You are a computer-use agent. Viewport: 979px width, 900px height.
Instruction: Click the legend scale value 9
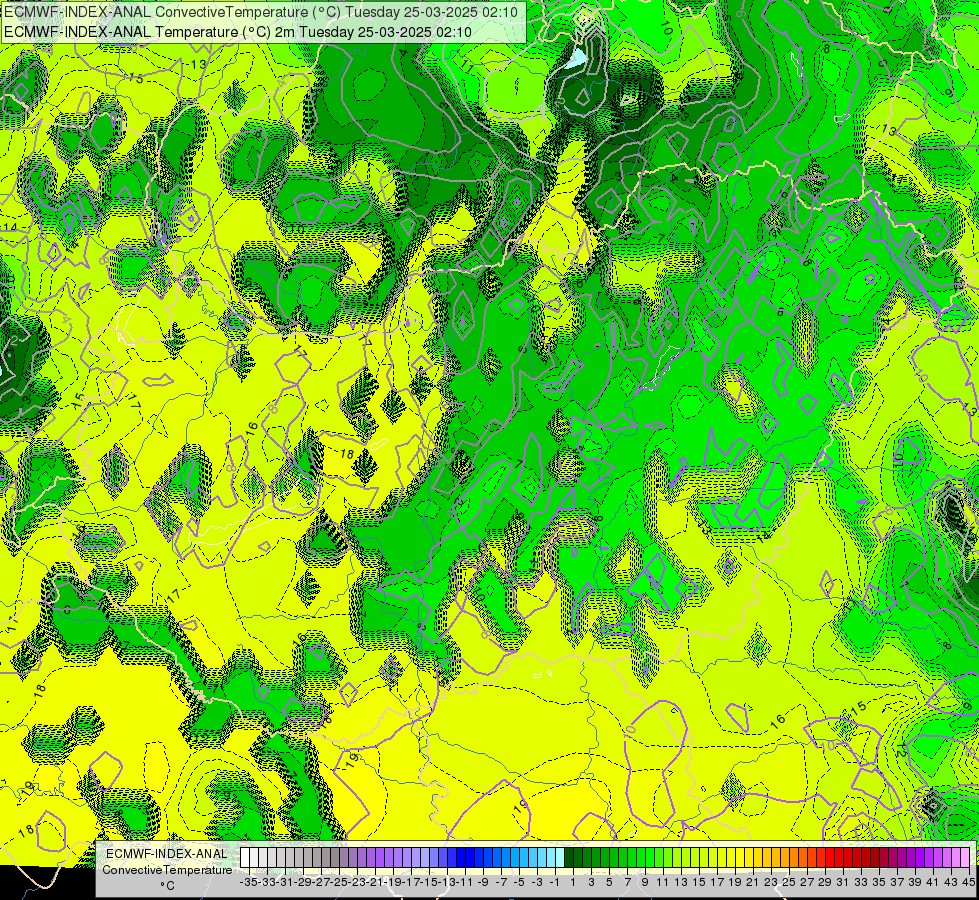(x=645, y=882)
